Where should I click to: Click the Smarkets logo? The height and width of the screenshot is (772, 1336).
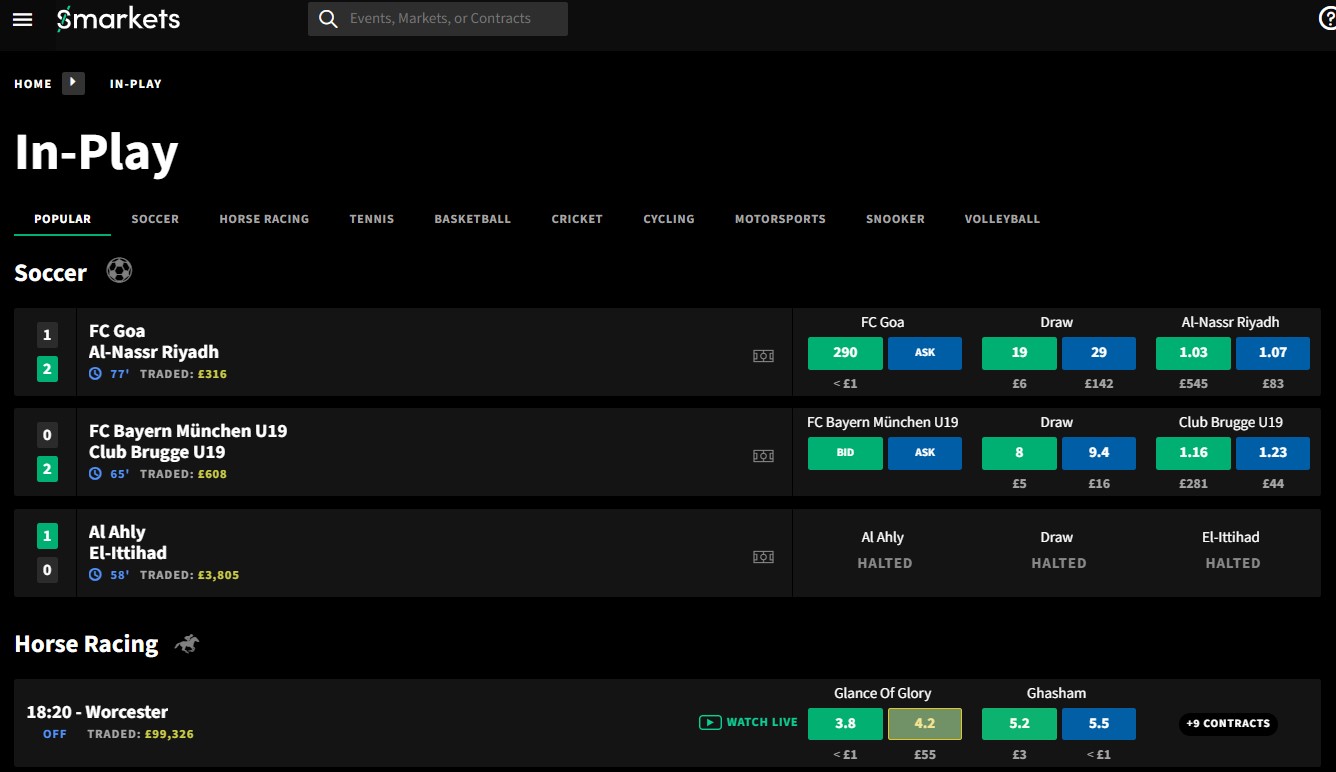click(118, 19)
